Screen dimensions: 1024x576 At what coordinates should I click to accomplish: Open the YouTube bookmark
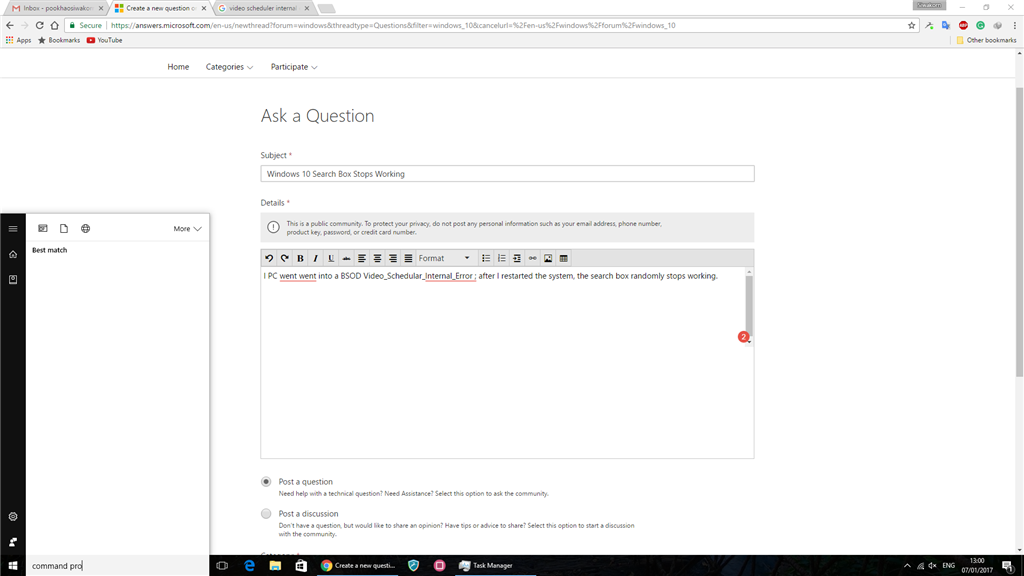coord(104,40)
